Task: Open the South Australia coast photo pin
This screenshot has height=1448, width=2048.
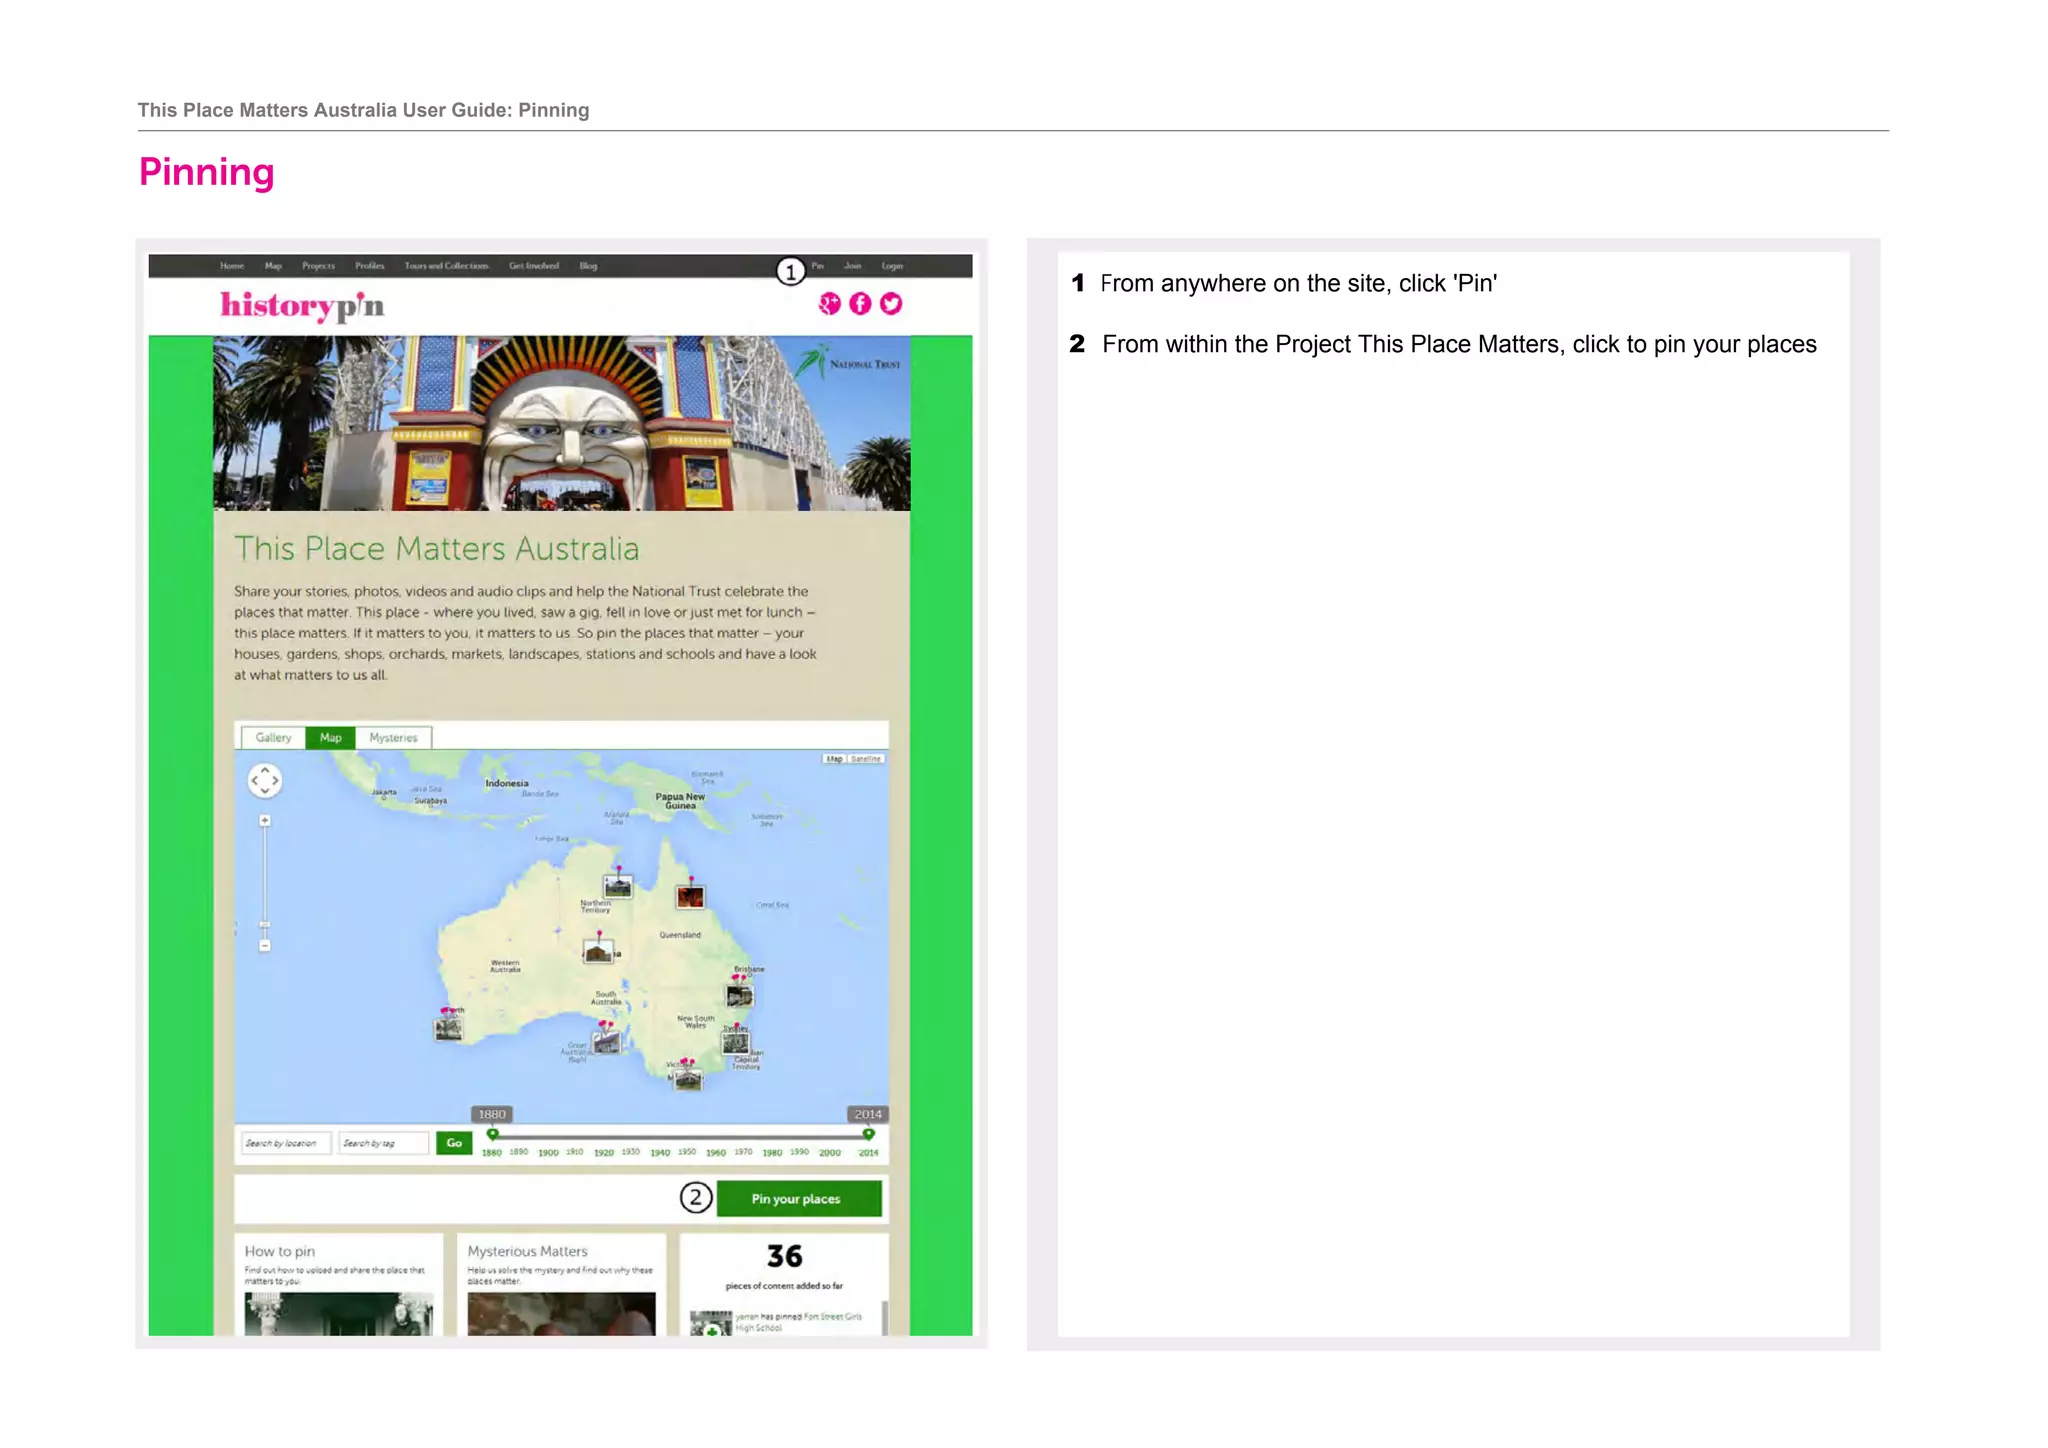Action: (606, 1043)
